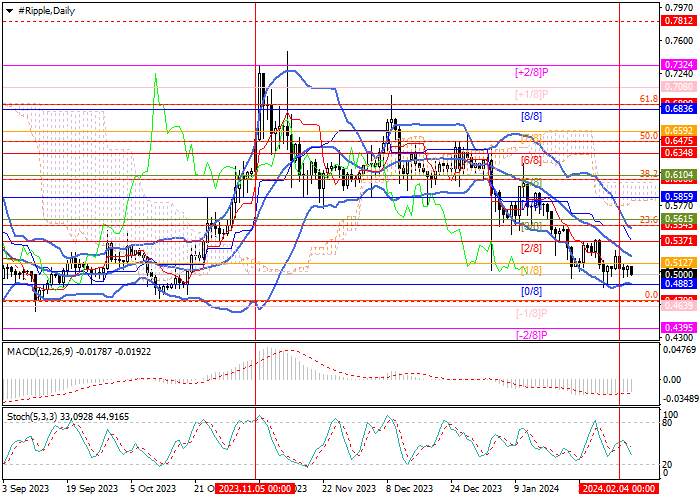Click the 2024.02.04 00:00 date marker
This screenshot has width=700, height=500.
point(619,488)
